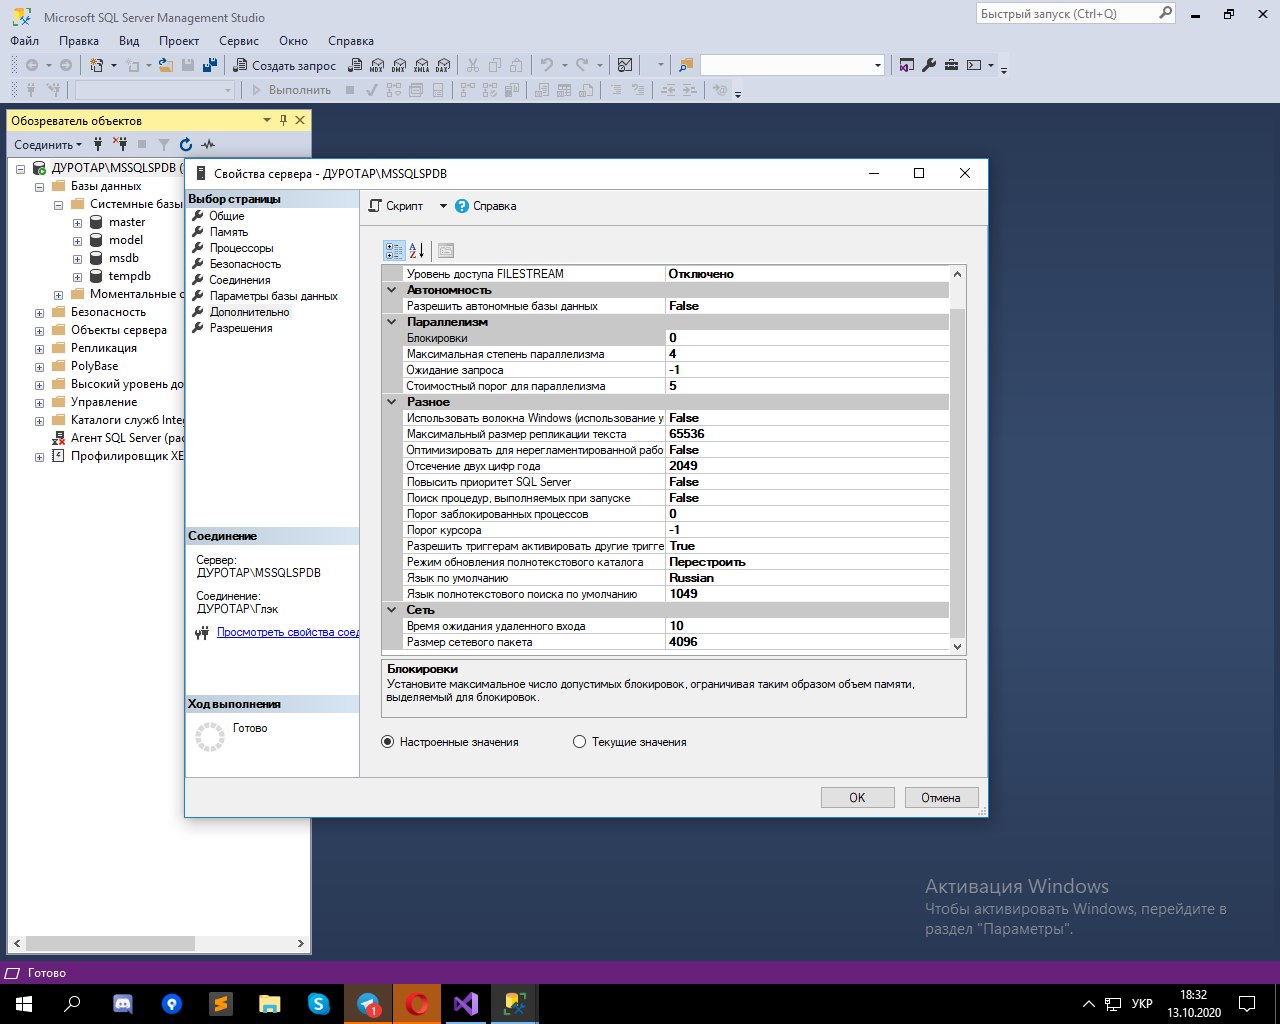This screenshot has height=1024, width=1280.
Task: Switch property grid to categorized view
Action: 394,250
